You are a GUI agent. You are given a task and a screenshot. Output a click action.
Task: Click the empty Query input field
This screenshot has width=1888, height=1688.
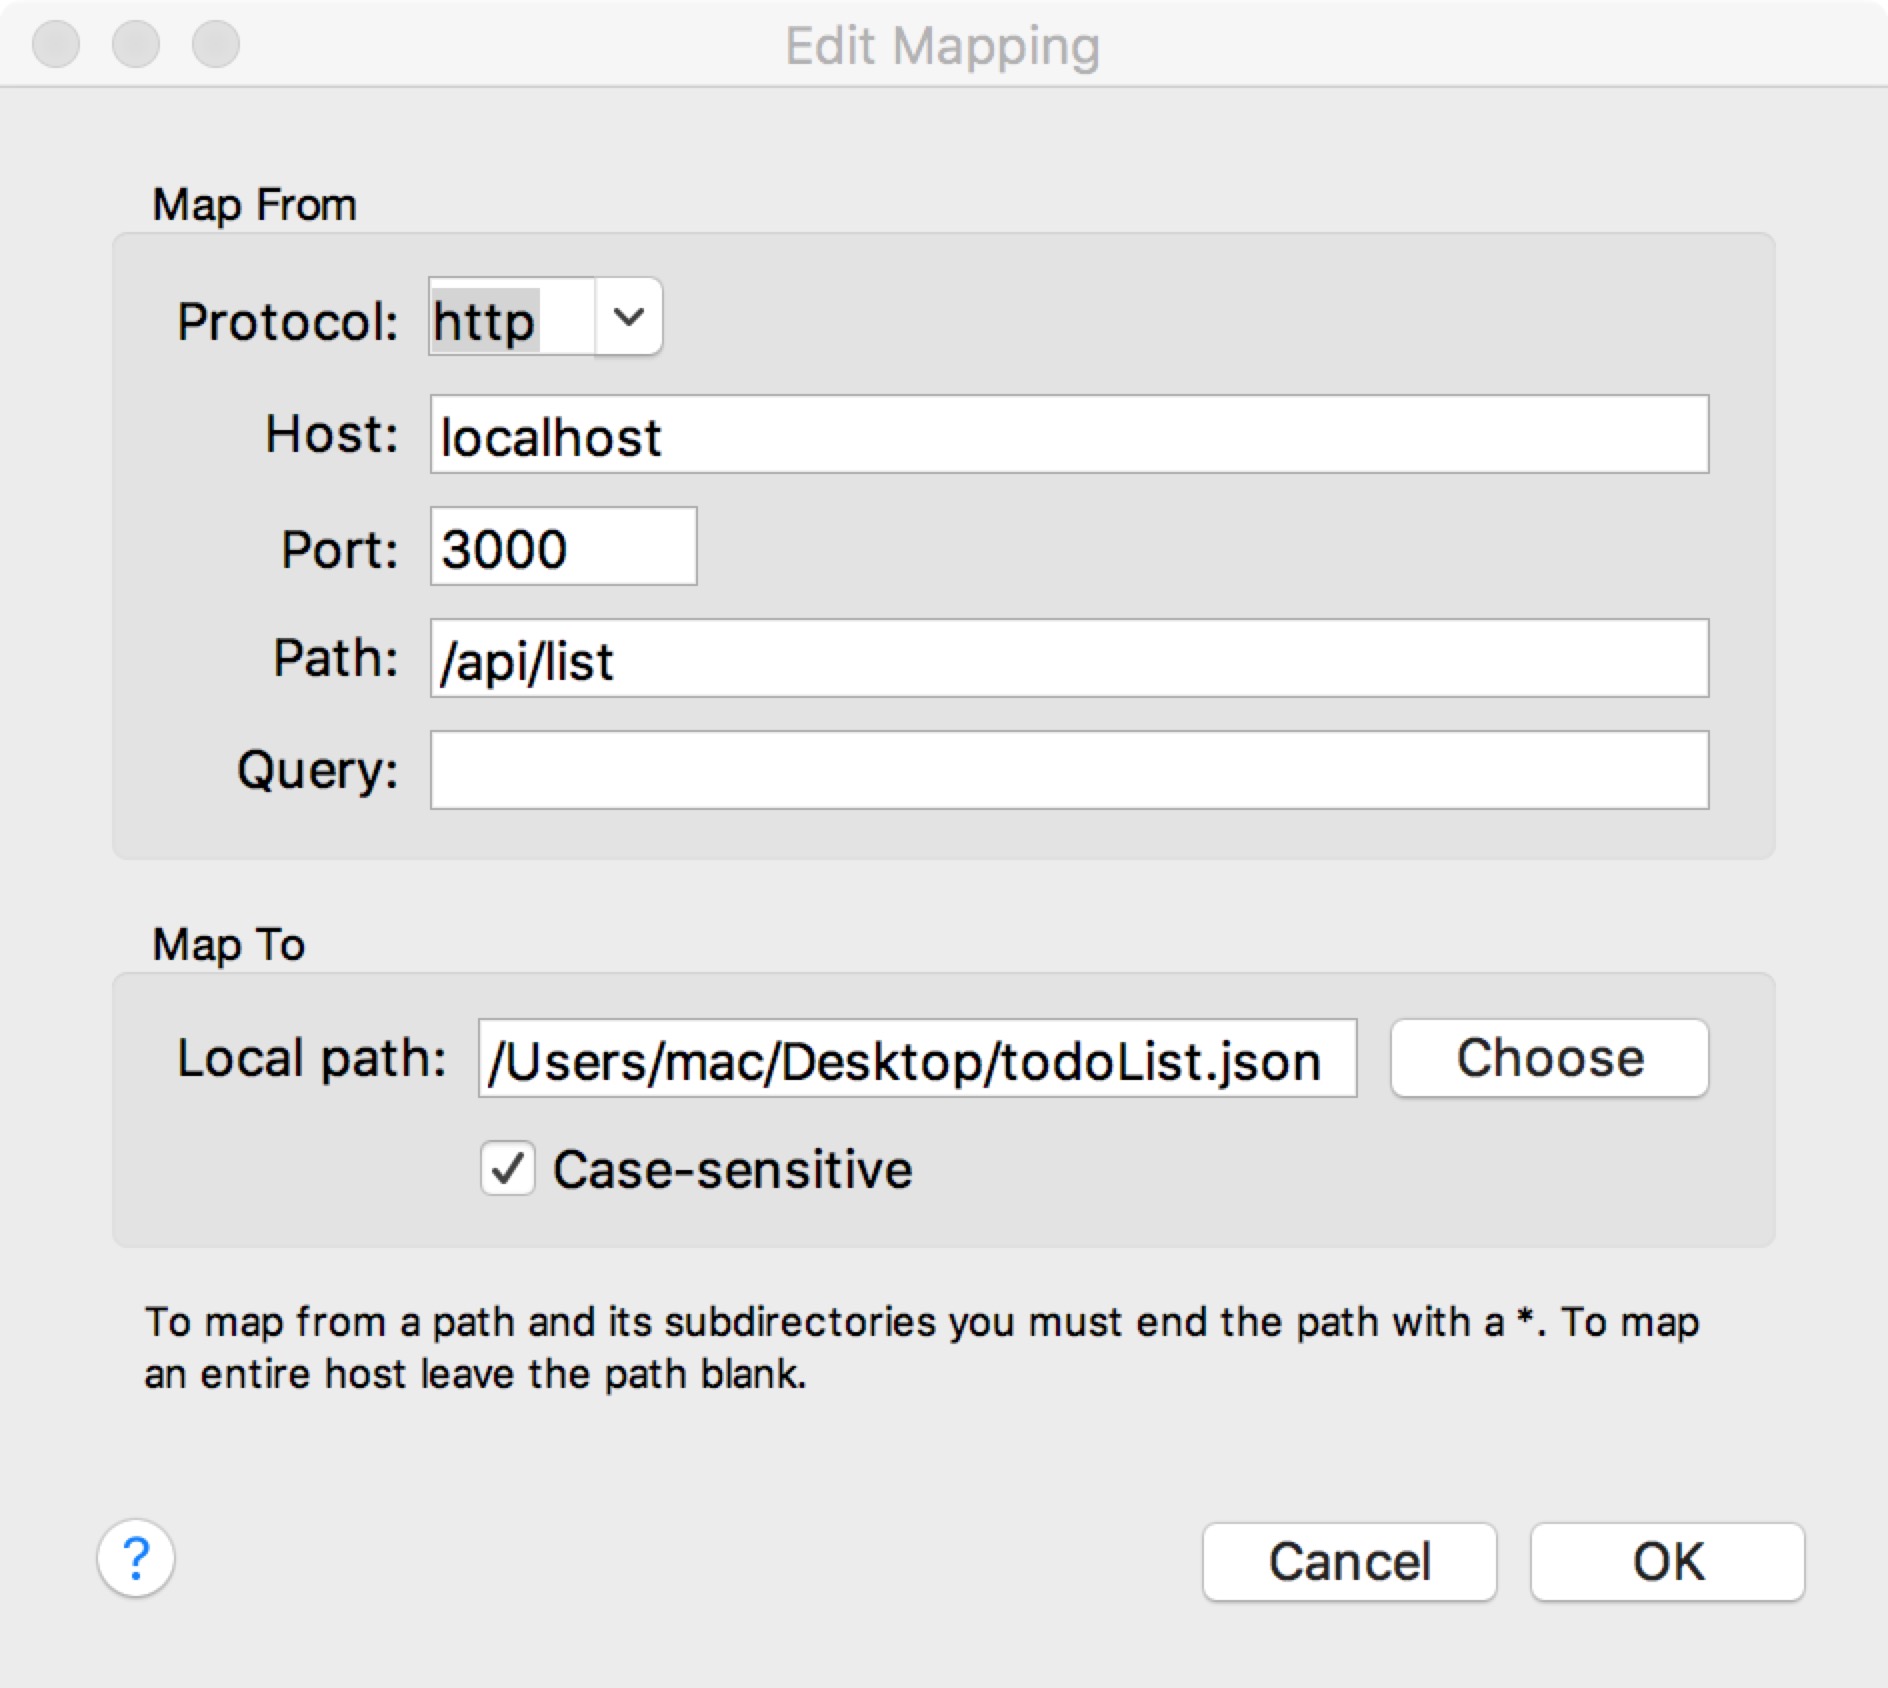pyautogui.click(x=1068, y=770)
